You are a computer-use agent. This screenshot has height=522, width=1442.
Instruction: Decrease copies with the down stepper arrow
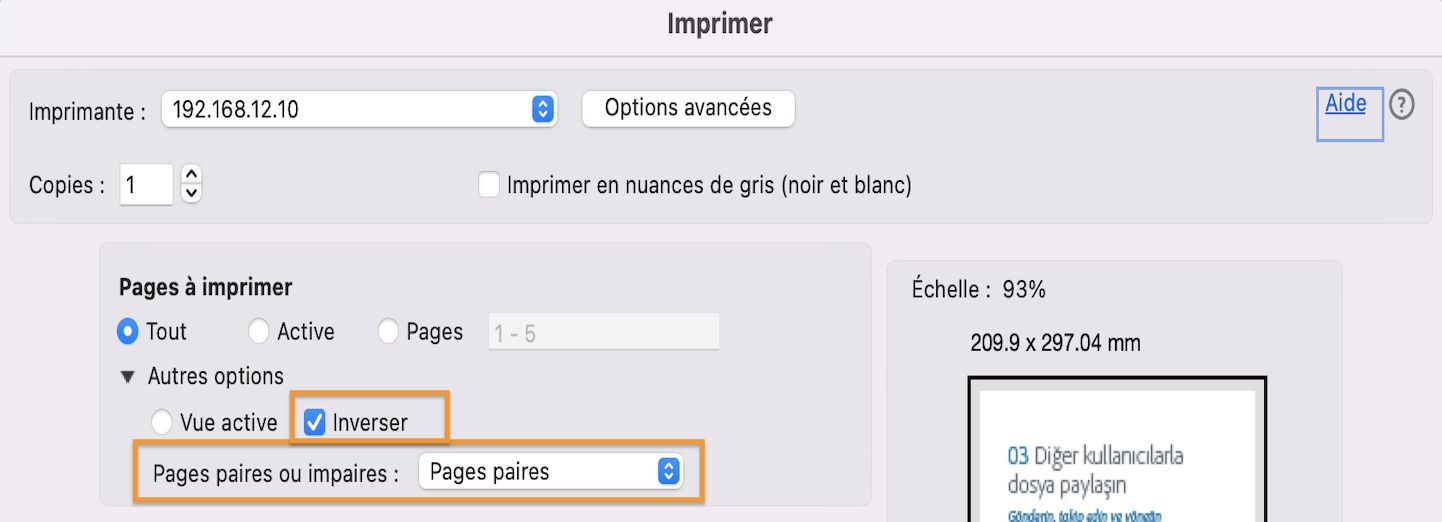(192, 193)
